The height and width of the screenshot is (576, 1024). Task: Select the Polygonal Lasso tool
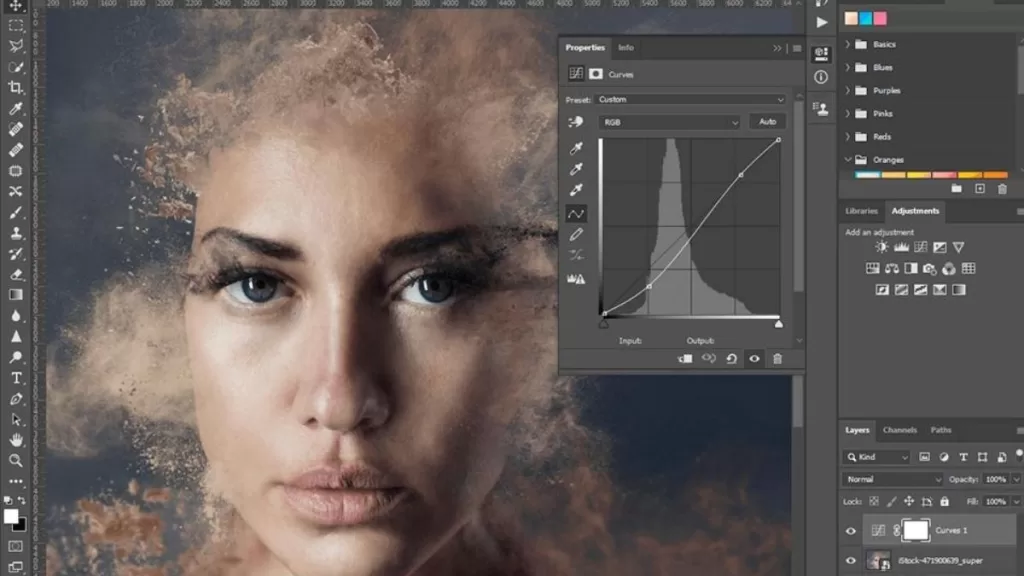coord(16,46)
